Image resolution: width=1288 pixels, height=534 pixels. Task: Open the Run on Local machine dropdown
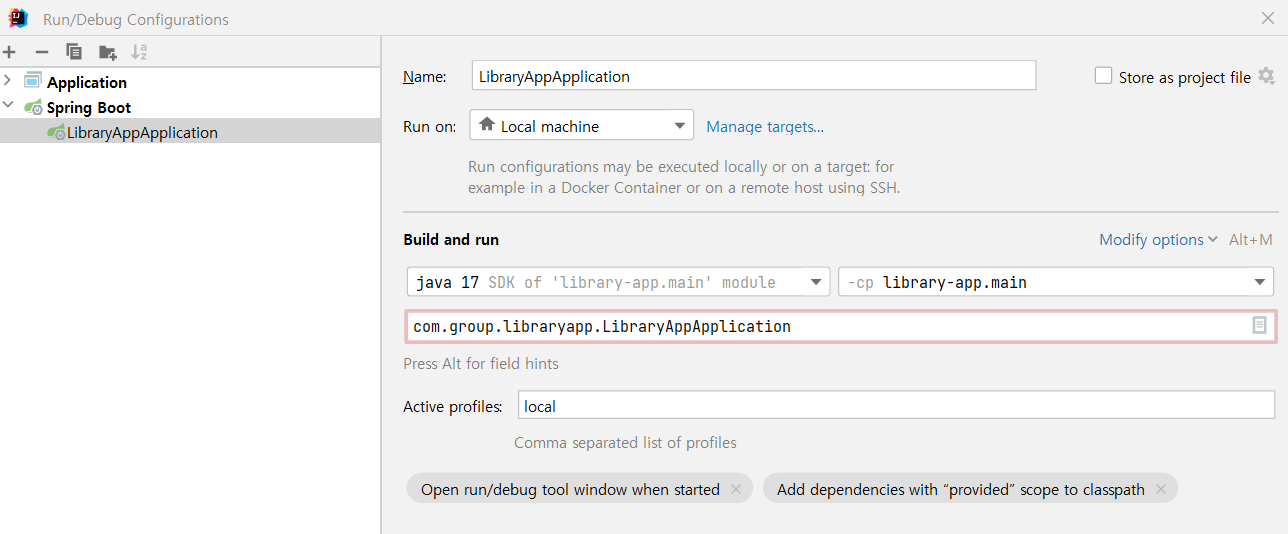click(581, 126)
